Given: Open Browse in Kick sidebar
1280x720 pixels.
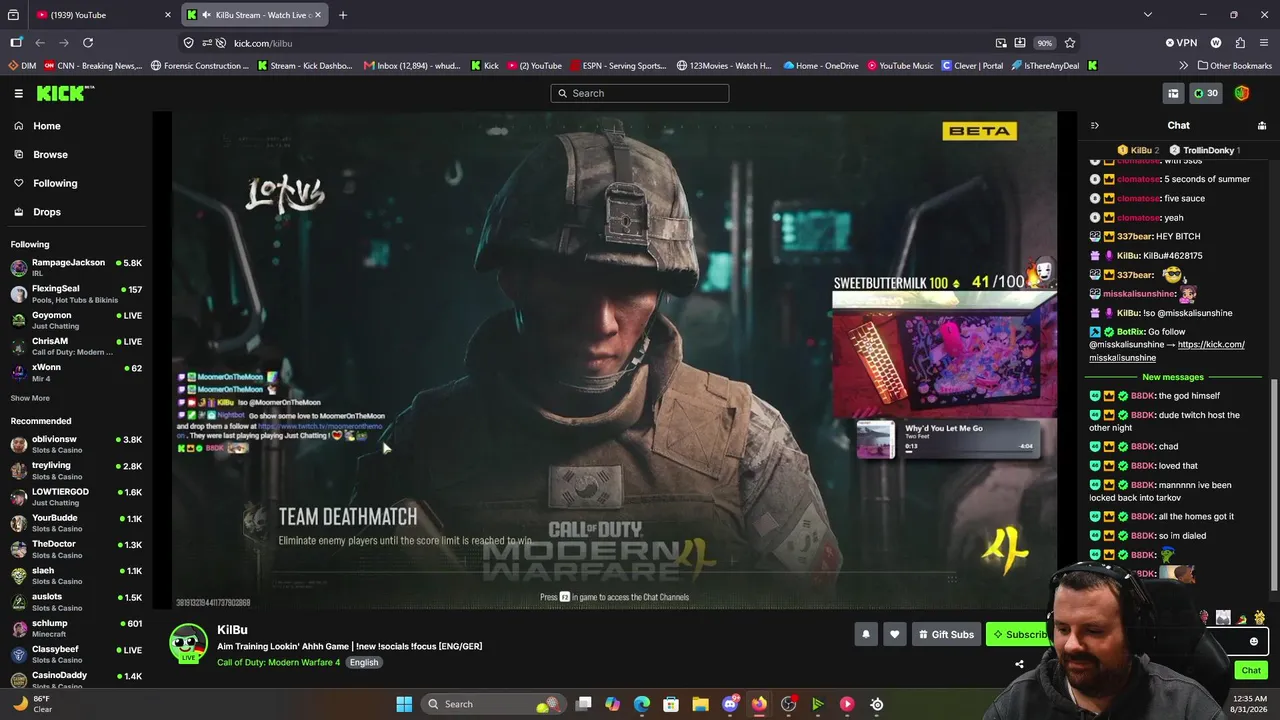Looking at the screenshot, I should 50,155.
